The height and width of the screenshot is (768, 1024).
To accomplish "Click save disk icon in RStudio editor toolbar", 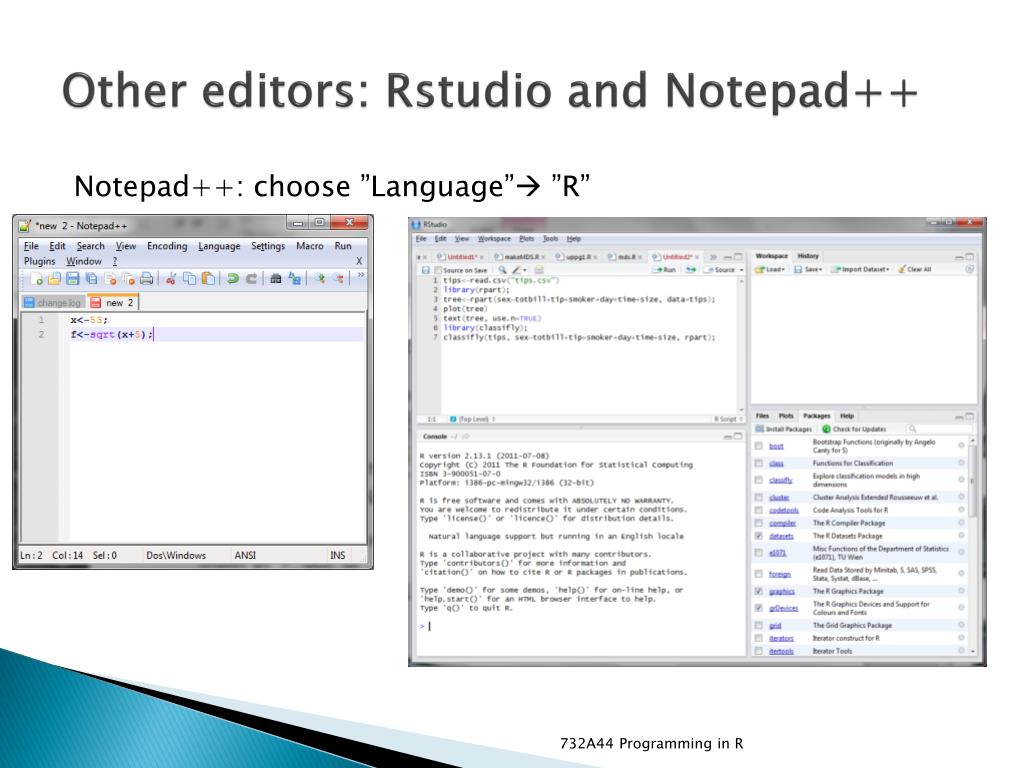I will tap(426, 270).
